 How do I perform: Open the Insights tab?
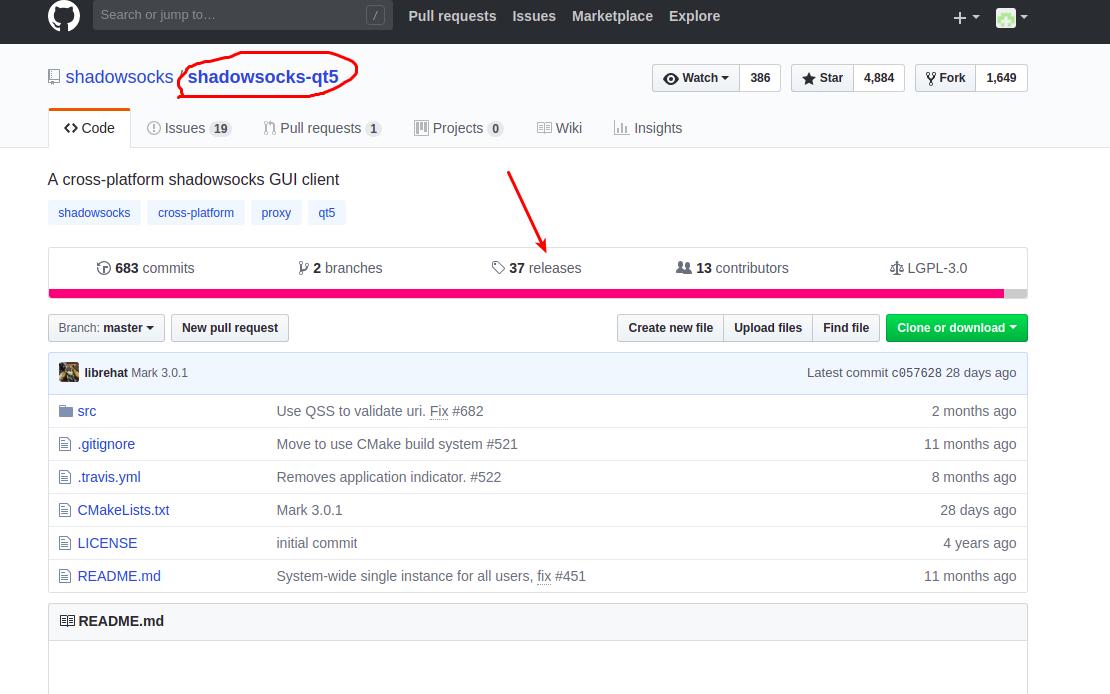pos(648,128)
